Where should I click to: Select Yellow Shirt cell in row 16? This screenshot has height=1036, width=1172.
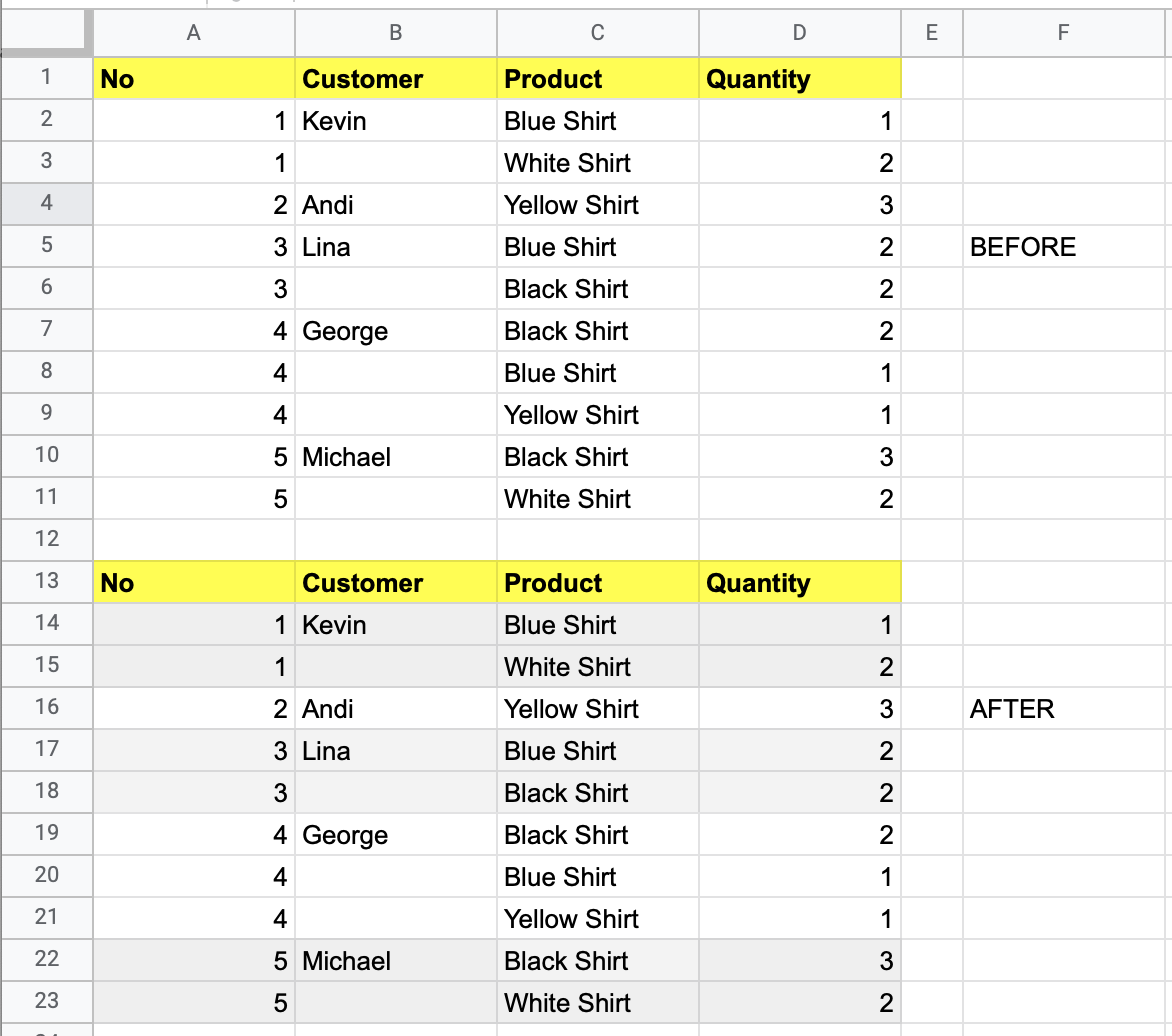pyautogui.click(x=597, y=709)
